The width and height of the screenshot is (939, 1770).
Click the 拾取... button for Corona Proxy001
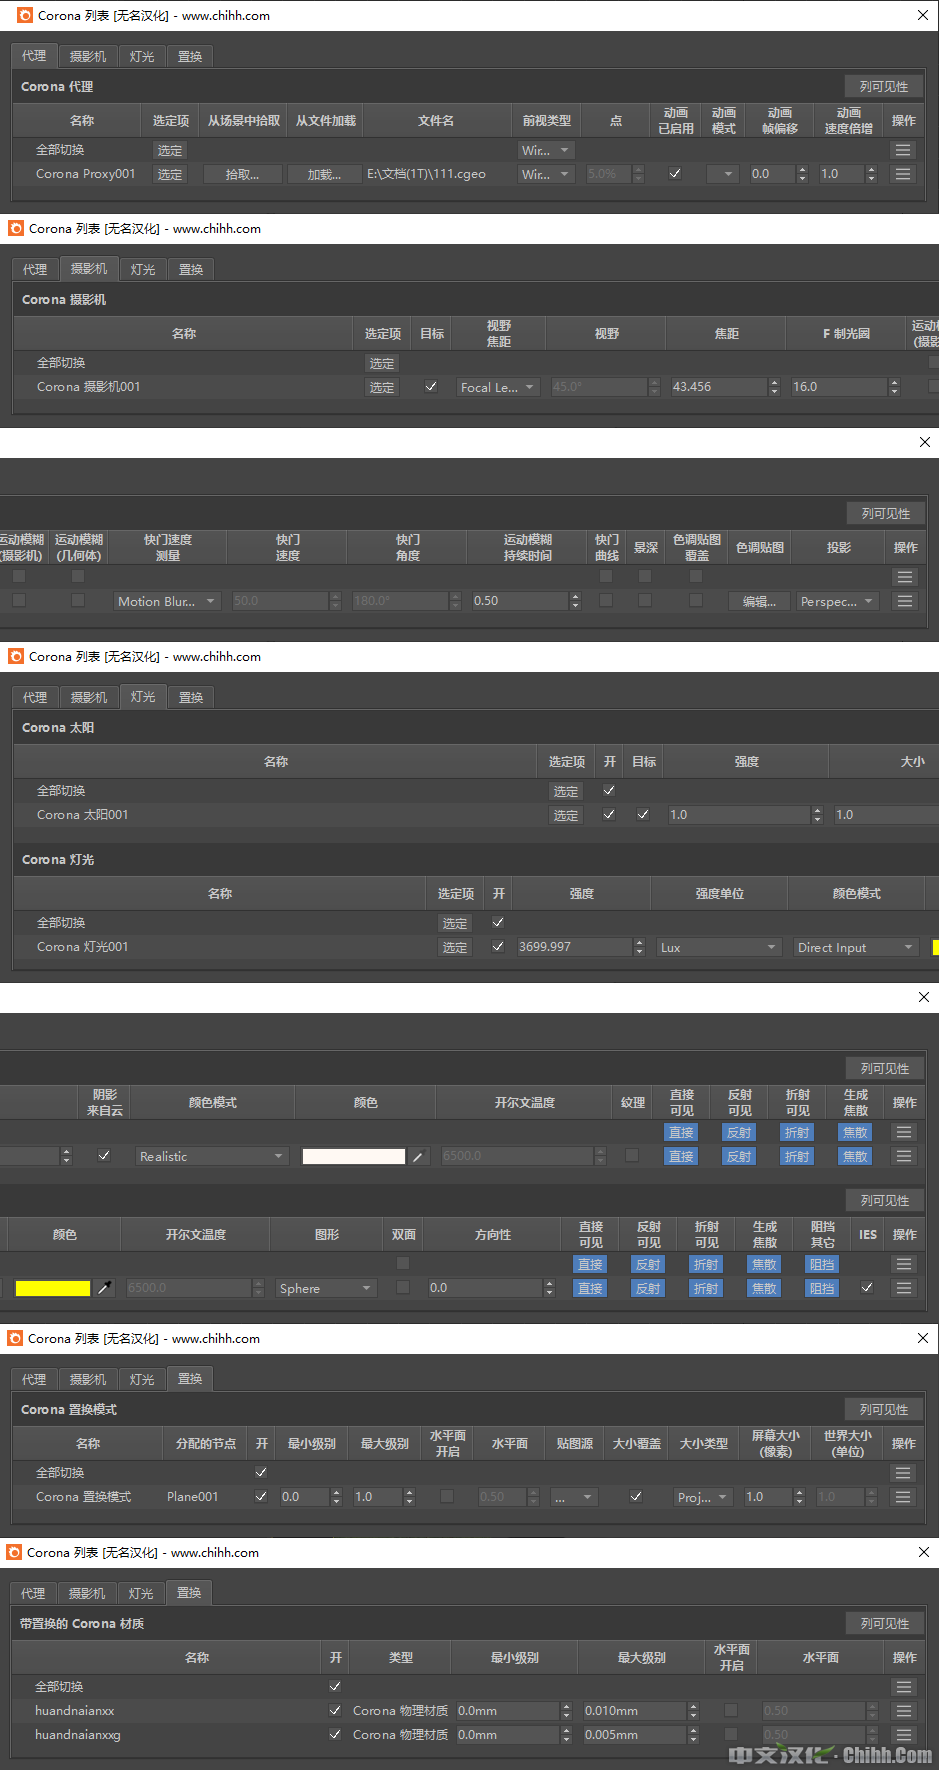pos(242,174)
